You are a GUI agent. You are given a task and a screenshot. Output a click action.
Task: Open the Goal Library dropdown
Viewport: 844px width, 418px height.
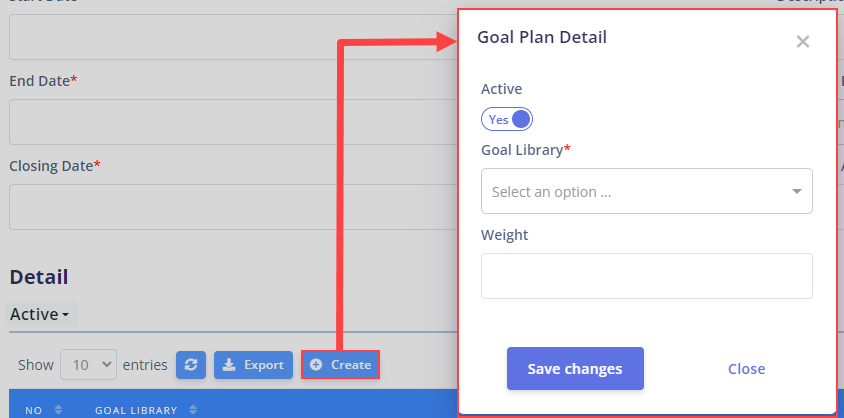pos(646,191)
